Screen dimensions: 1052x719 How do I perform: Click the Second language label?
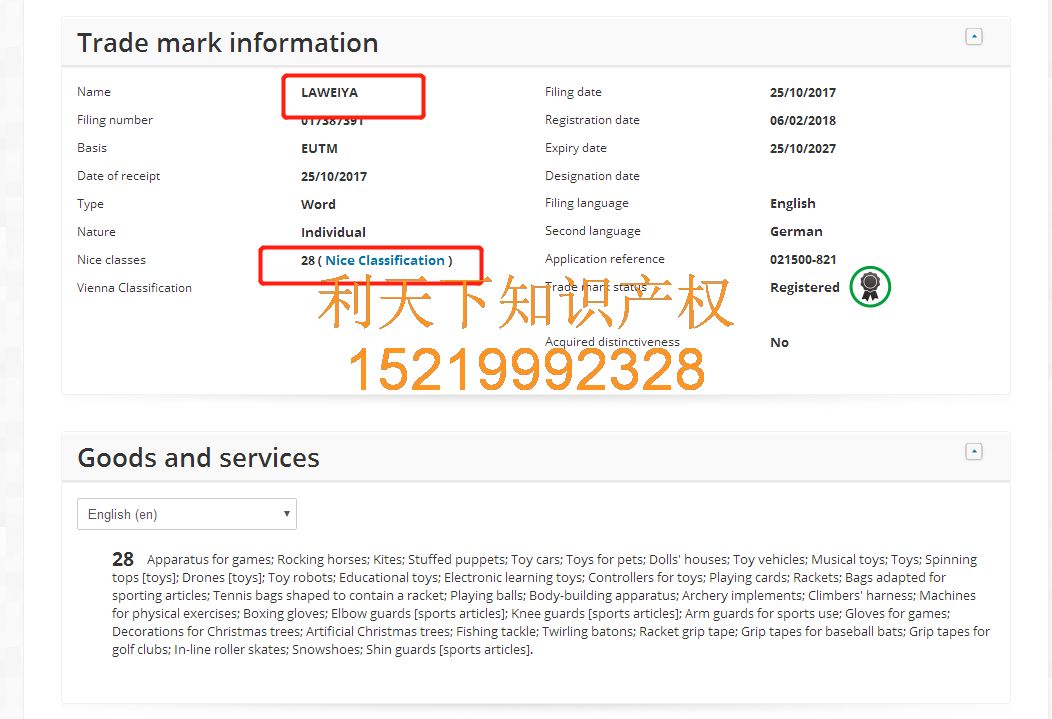click(x=592, y=231)
